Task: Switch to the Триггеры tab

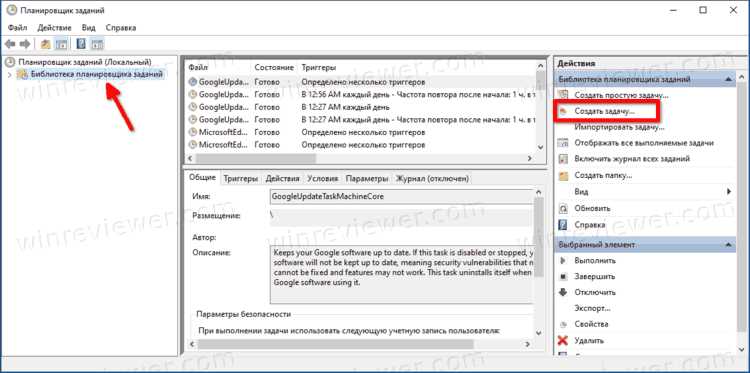Action: 241,178
